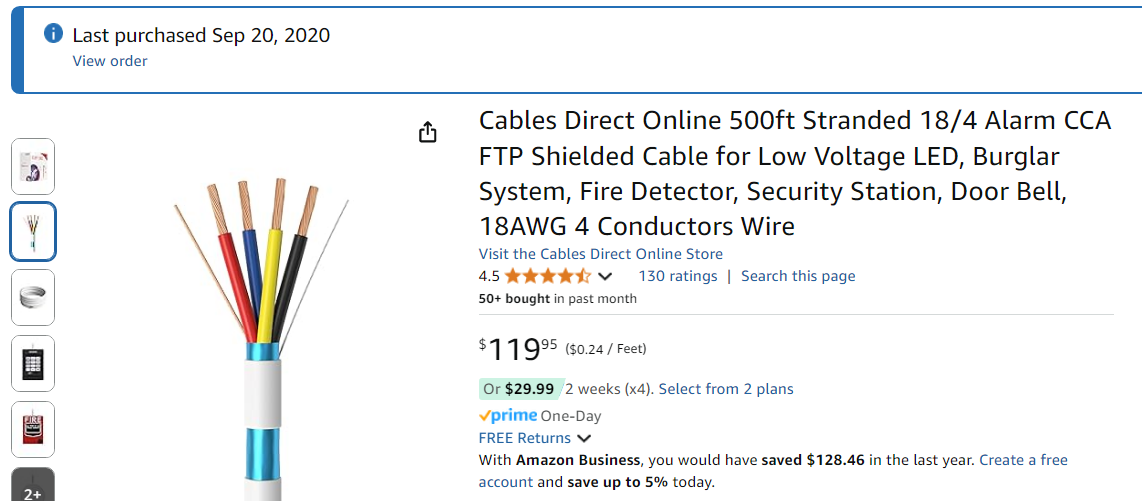Select the stripped wire colors thumbnail

[x=33, y=232]
